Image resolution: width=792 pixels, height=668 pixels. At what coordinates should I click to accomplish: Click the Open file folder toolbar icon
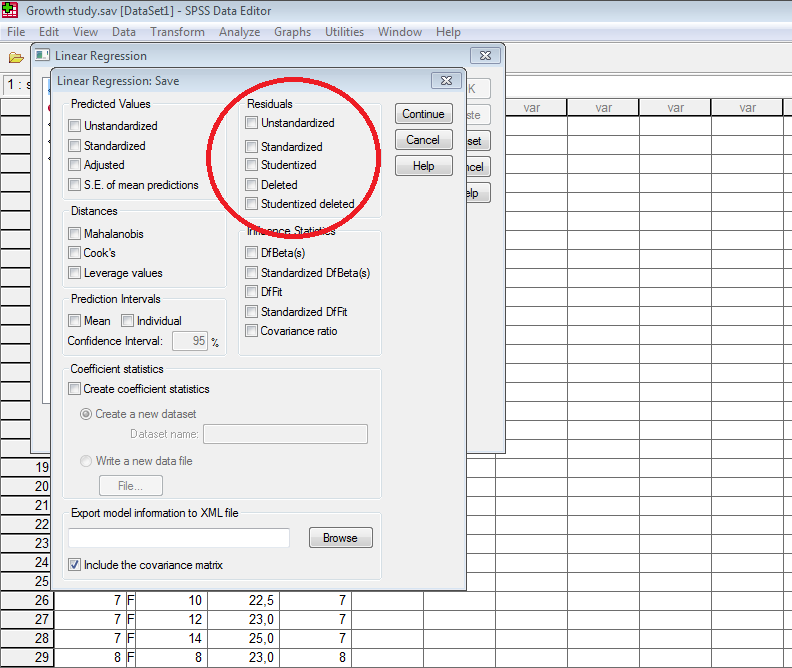point(16,57)
